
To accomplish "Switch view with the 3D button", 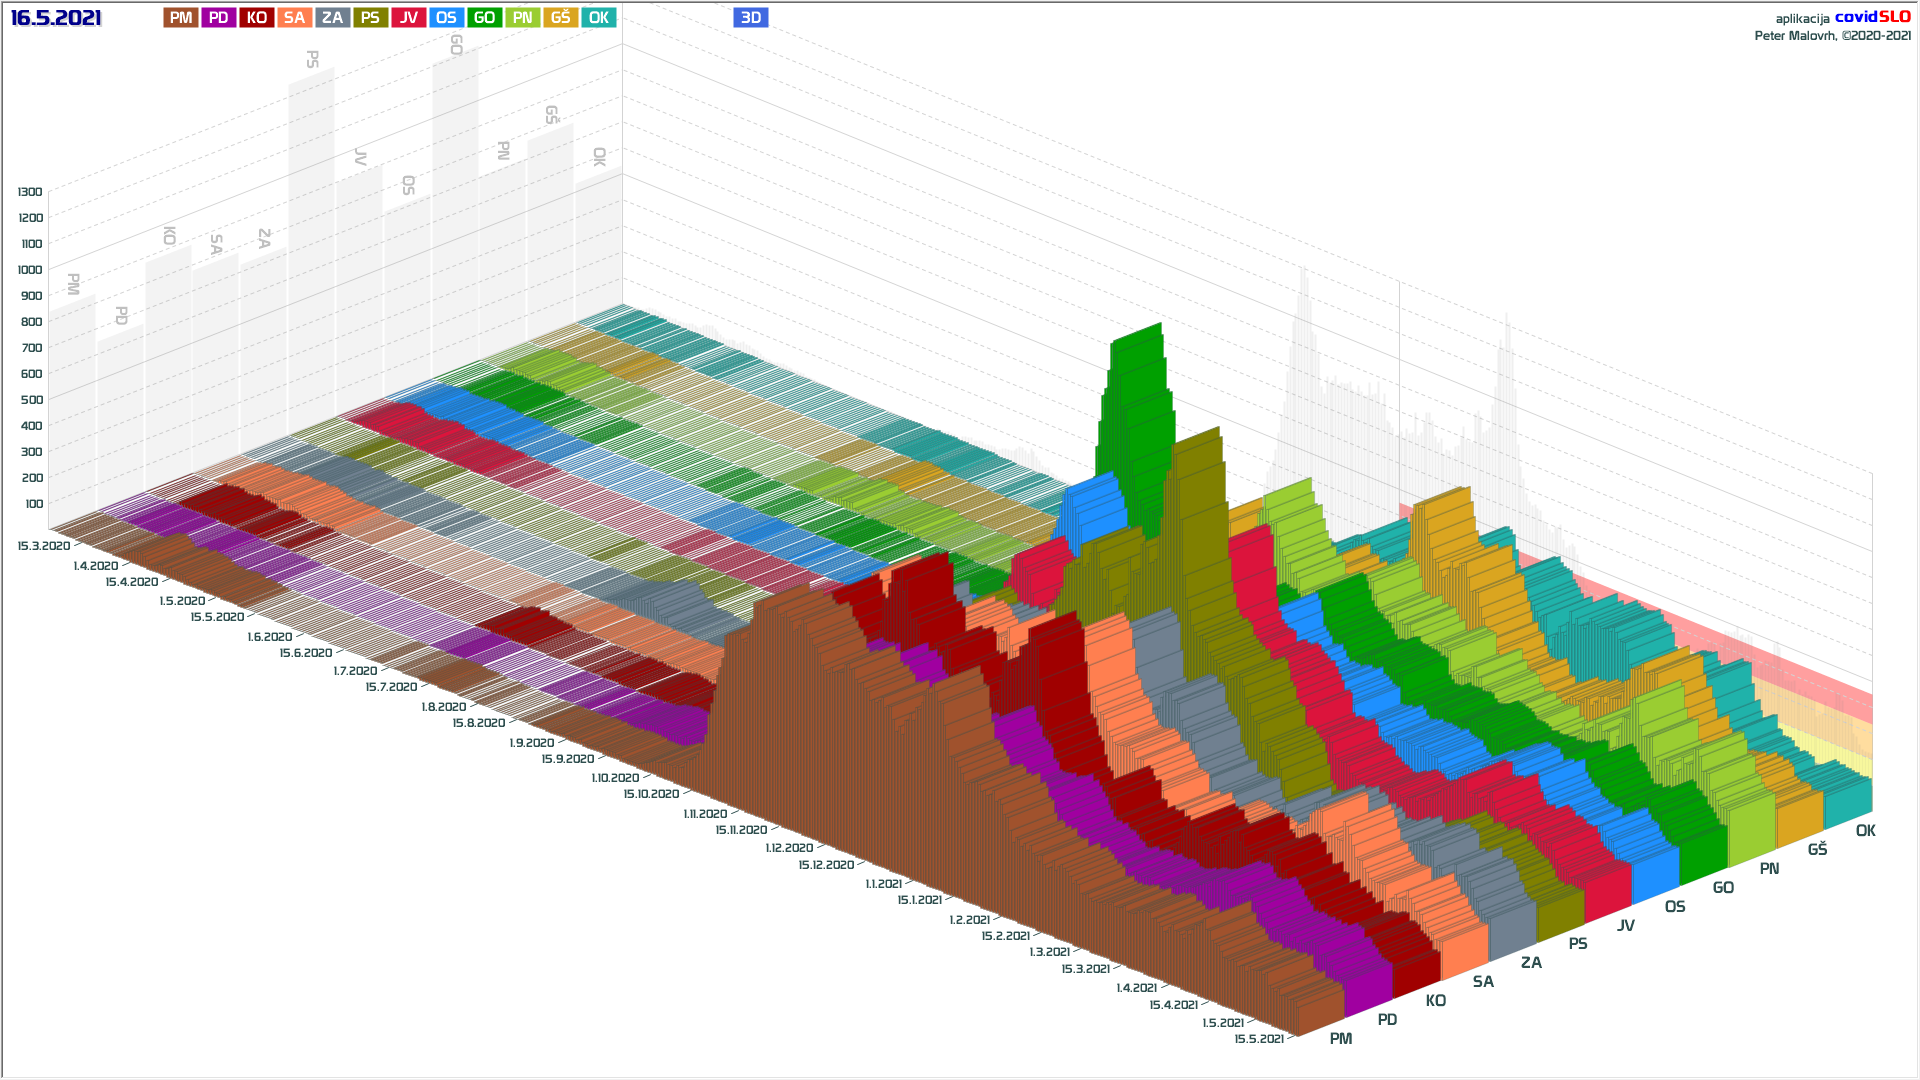I will coord(750,17).
